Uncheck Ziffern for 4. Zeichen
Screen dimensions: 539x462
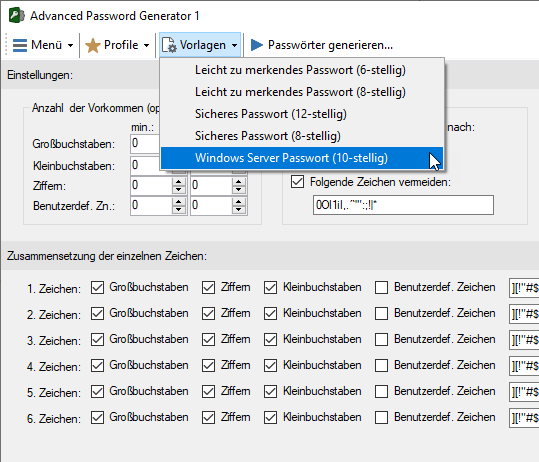coord(208,365)
